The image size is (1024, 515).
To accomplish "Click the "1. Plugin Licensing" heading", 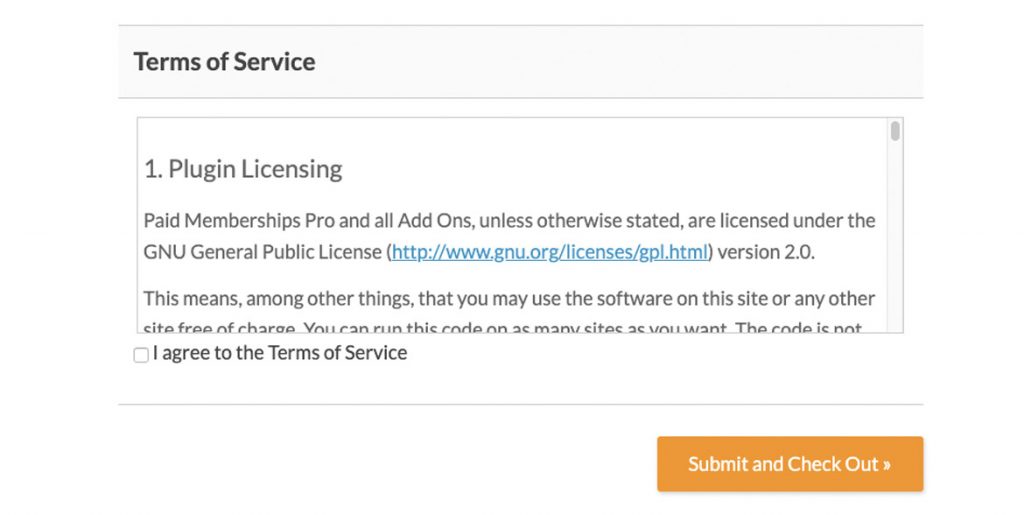I will click(243, 169).
